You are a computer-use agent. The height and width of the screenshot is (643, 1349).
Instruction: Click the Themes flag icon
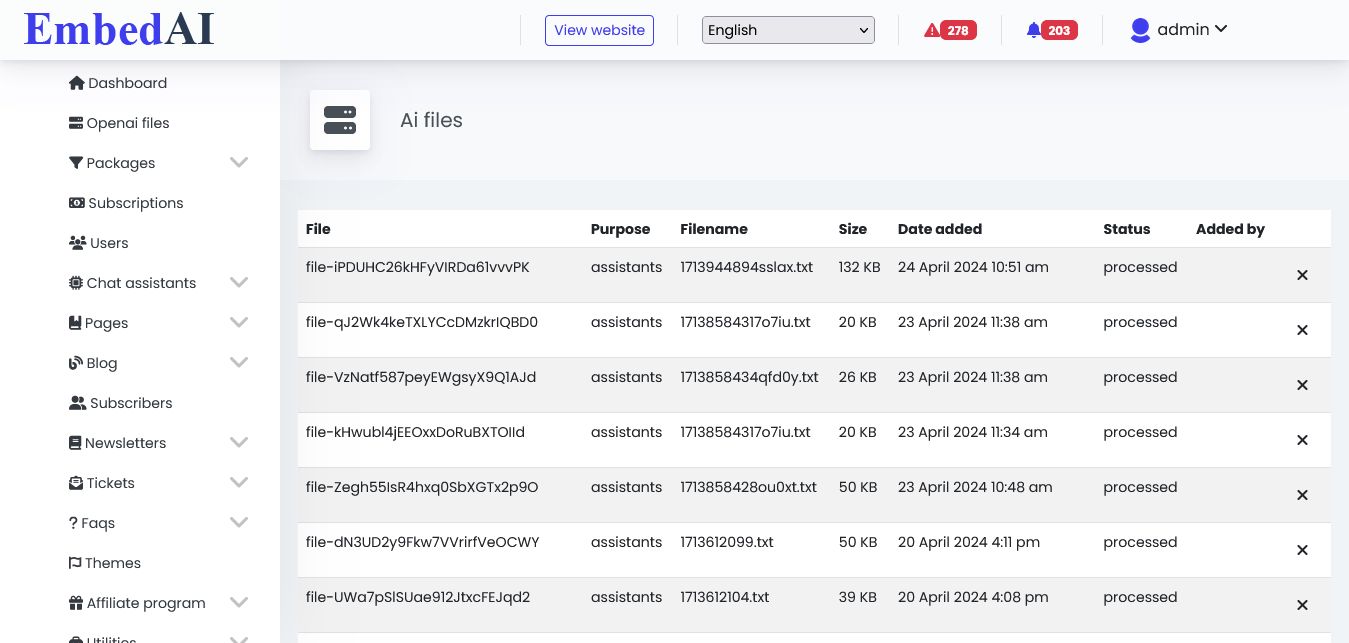[75, 563]
